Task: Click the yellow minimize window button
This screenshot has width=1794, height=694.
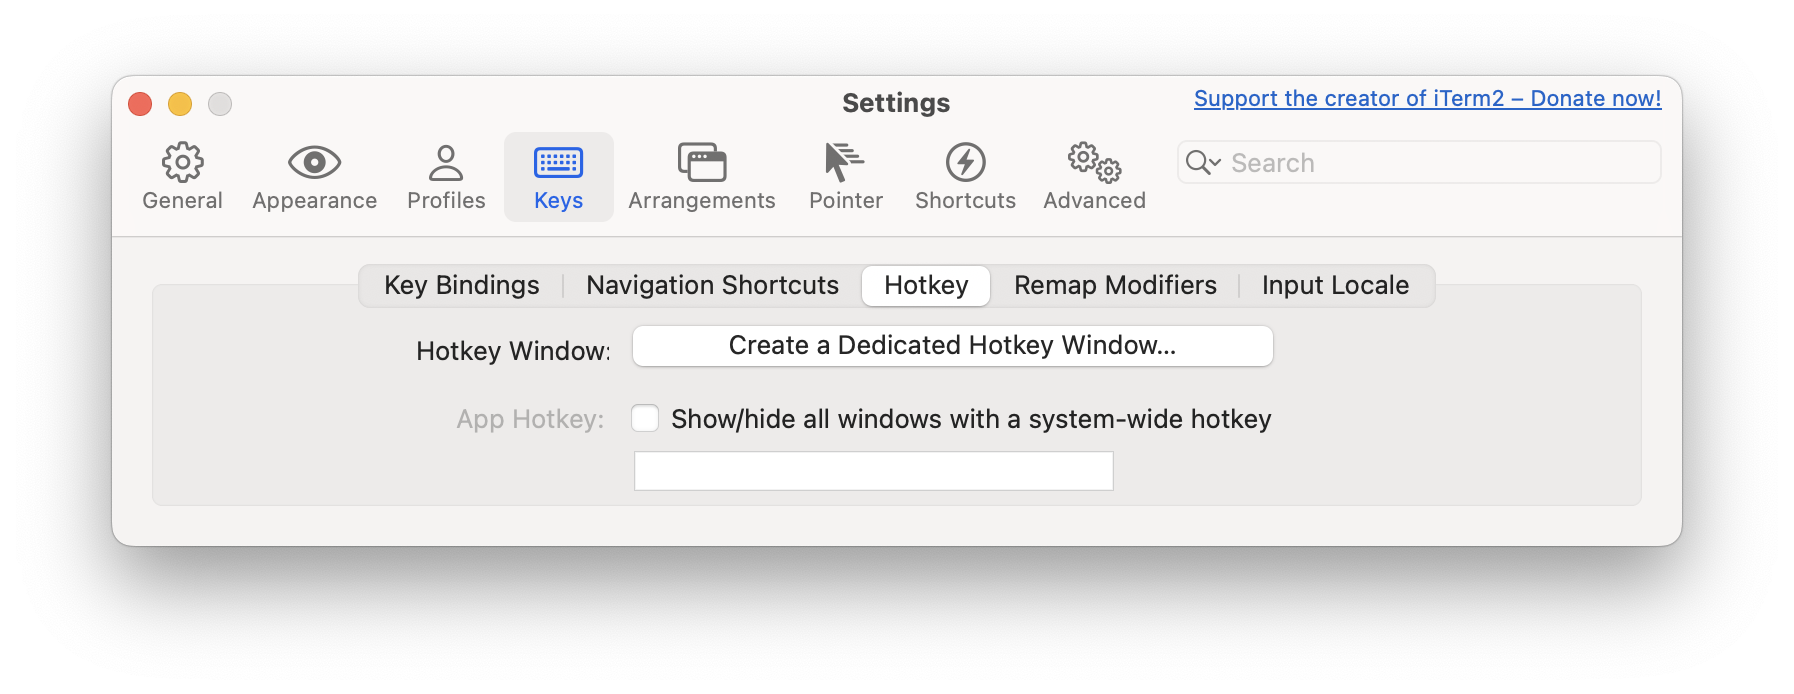Action: pyautogui.click(x=180, y=104)
